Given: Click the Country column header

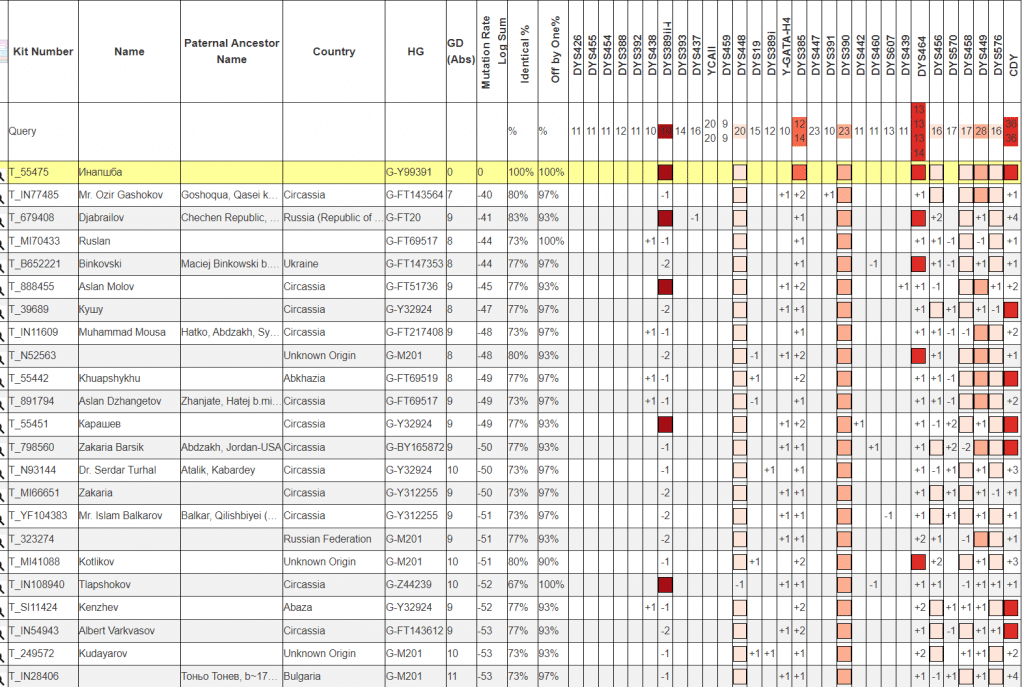Looking at the screenshot, I should pos(333,52).
